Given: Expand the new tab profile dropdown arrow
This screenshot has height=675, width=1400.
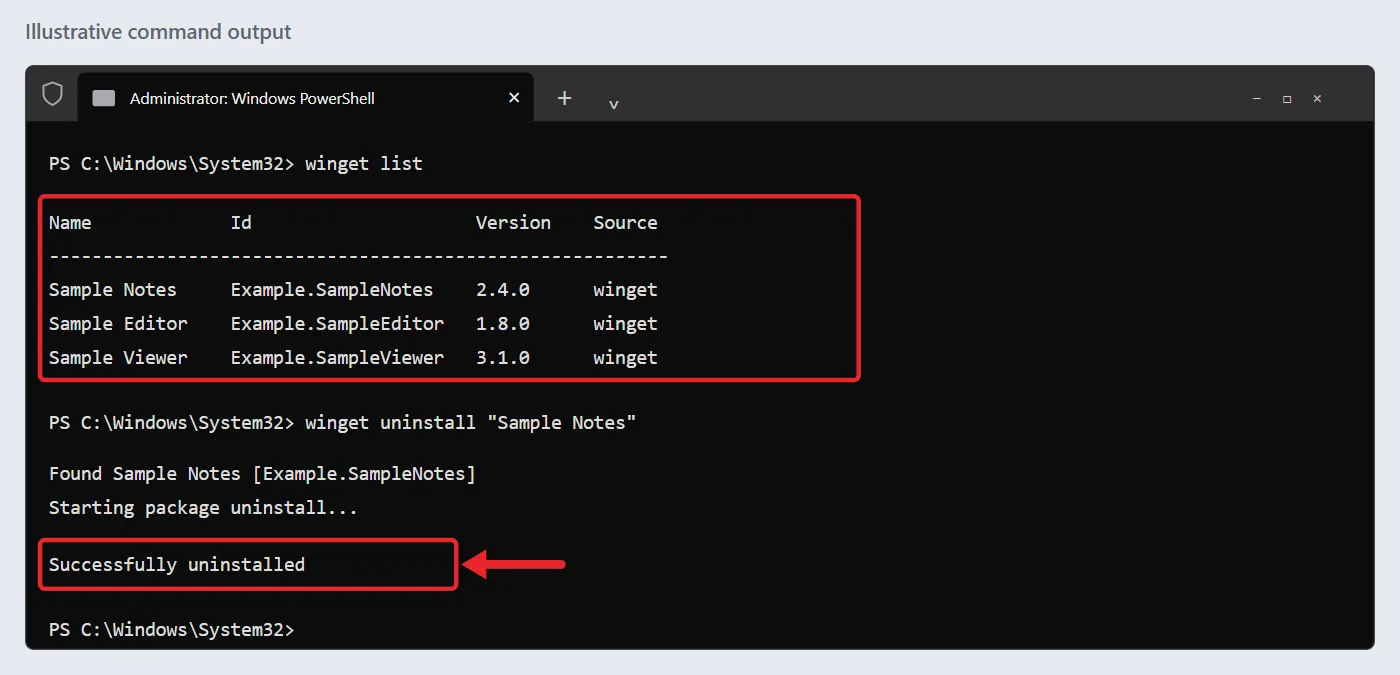Looking at the screenshot, I should 613,104.
